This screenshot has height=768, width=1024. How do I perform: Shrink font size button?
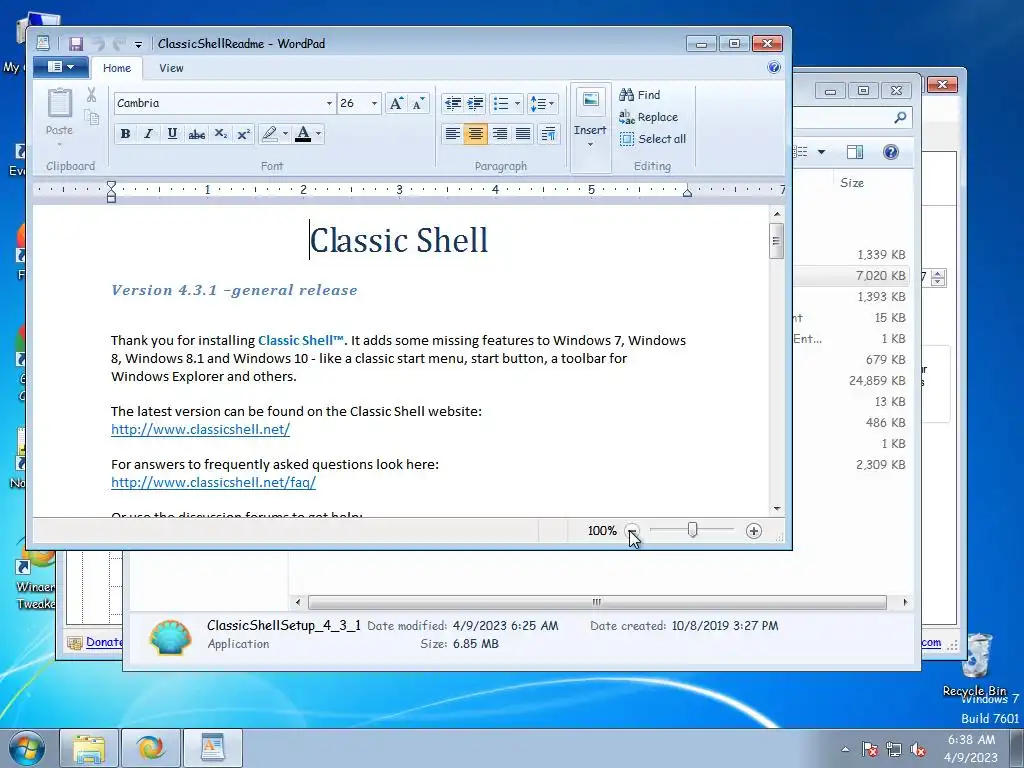(x=418, y=103)
